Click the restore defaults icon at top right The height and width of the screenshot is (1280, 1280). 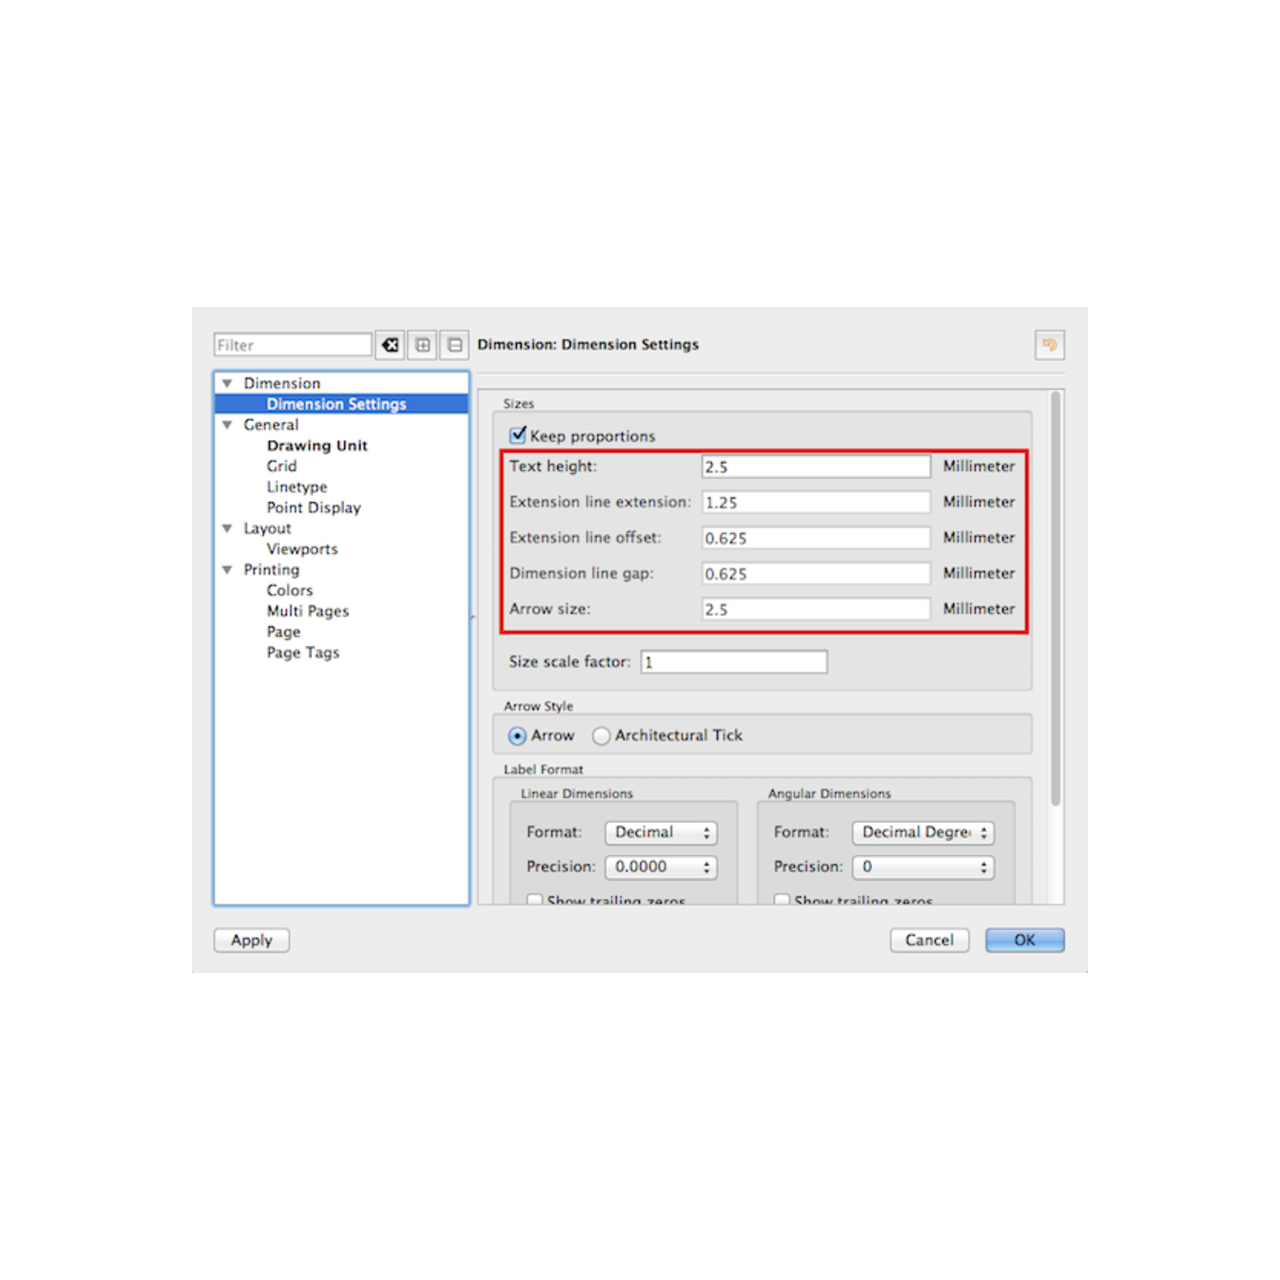tap(1049, 345)
